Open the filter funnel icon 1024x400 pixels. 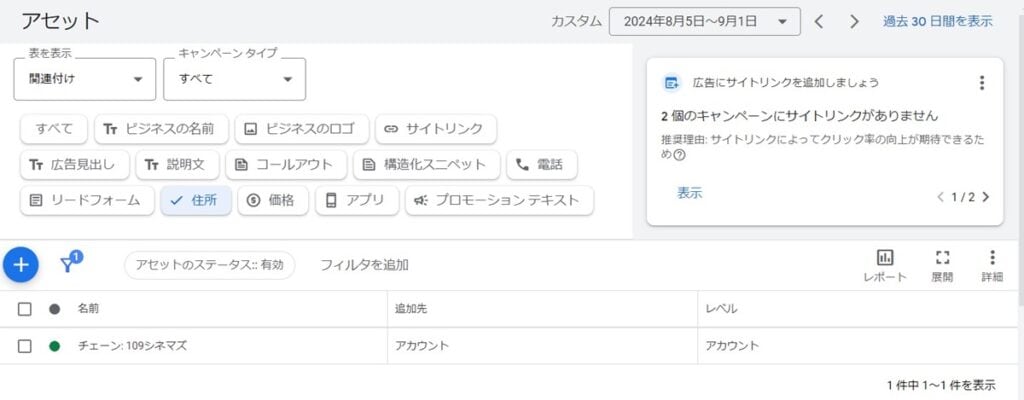pos(70,263)
